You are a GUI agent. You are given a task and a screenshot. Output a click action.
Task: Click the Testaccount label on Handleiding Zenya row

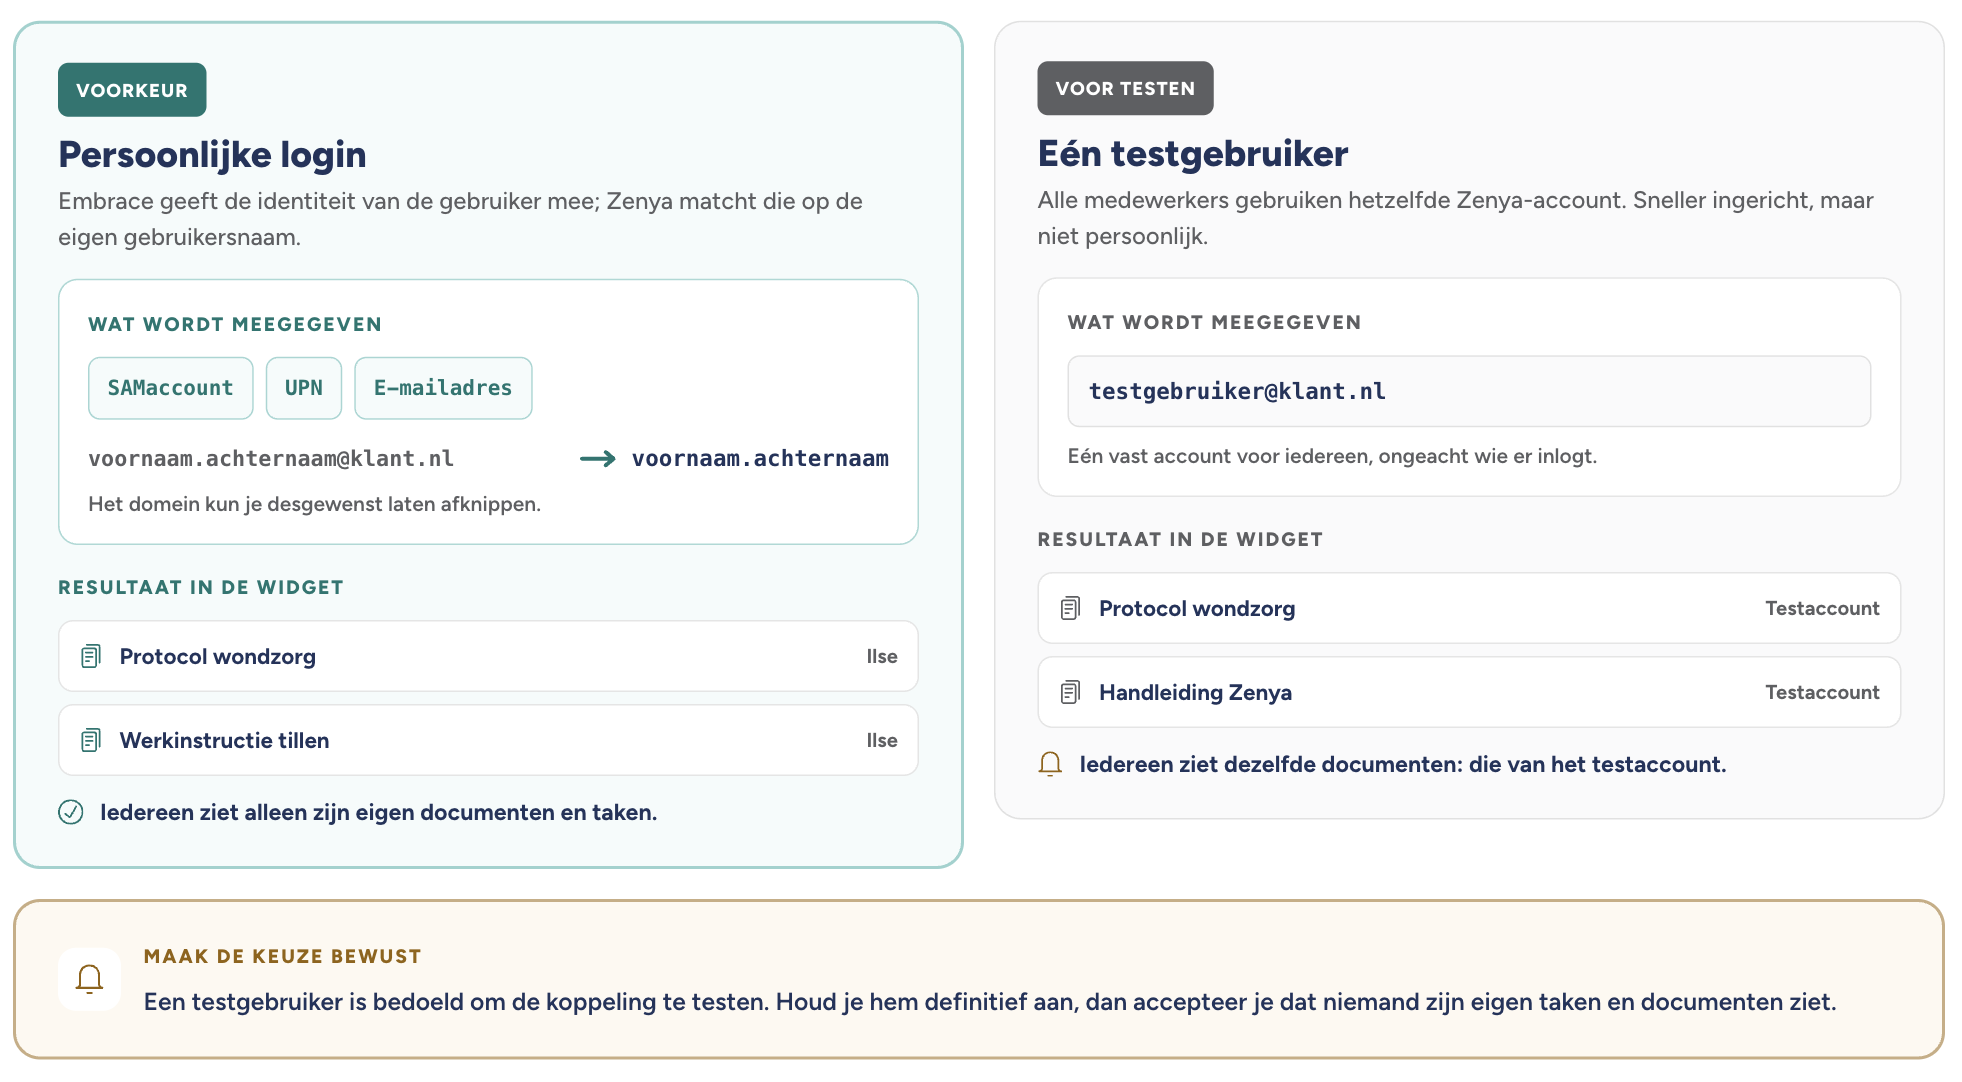pyautogui.click(x=1822, y=692)
